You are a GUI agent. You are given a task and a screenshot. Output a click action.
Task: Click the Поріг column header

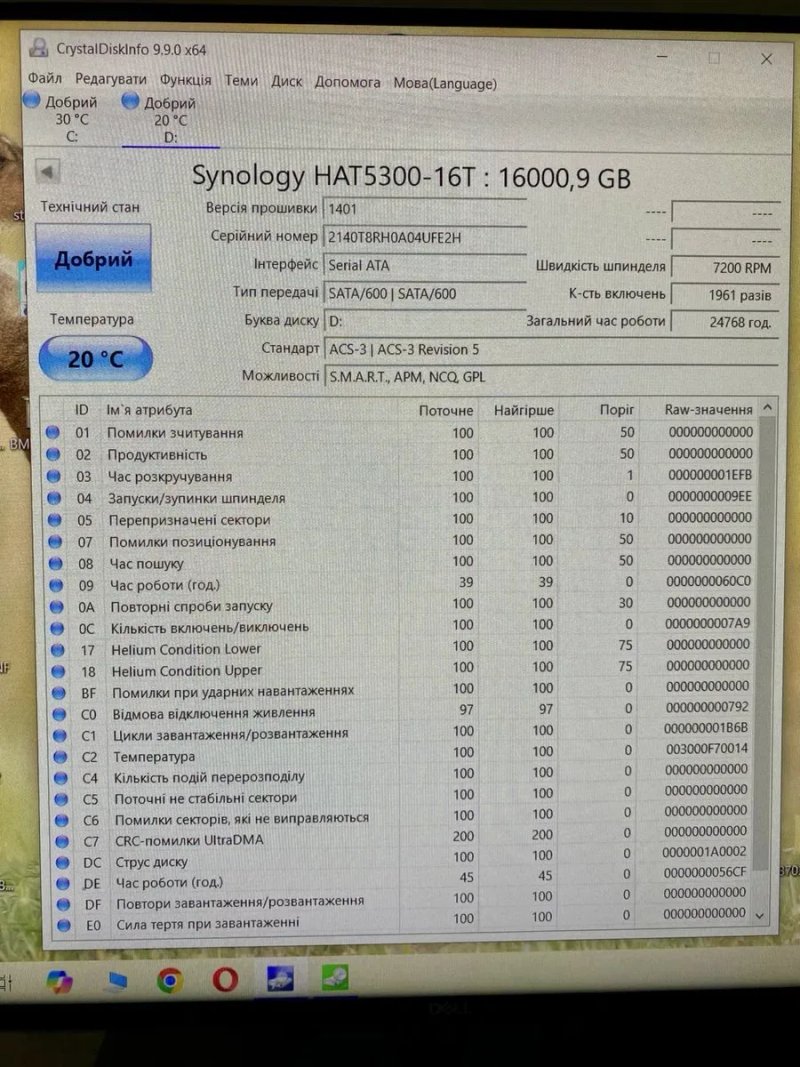(x=616, y=410)
